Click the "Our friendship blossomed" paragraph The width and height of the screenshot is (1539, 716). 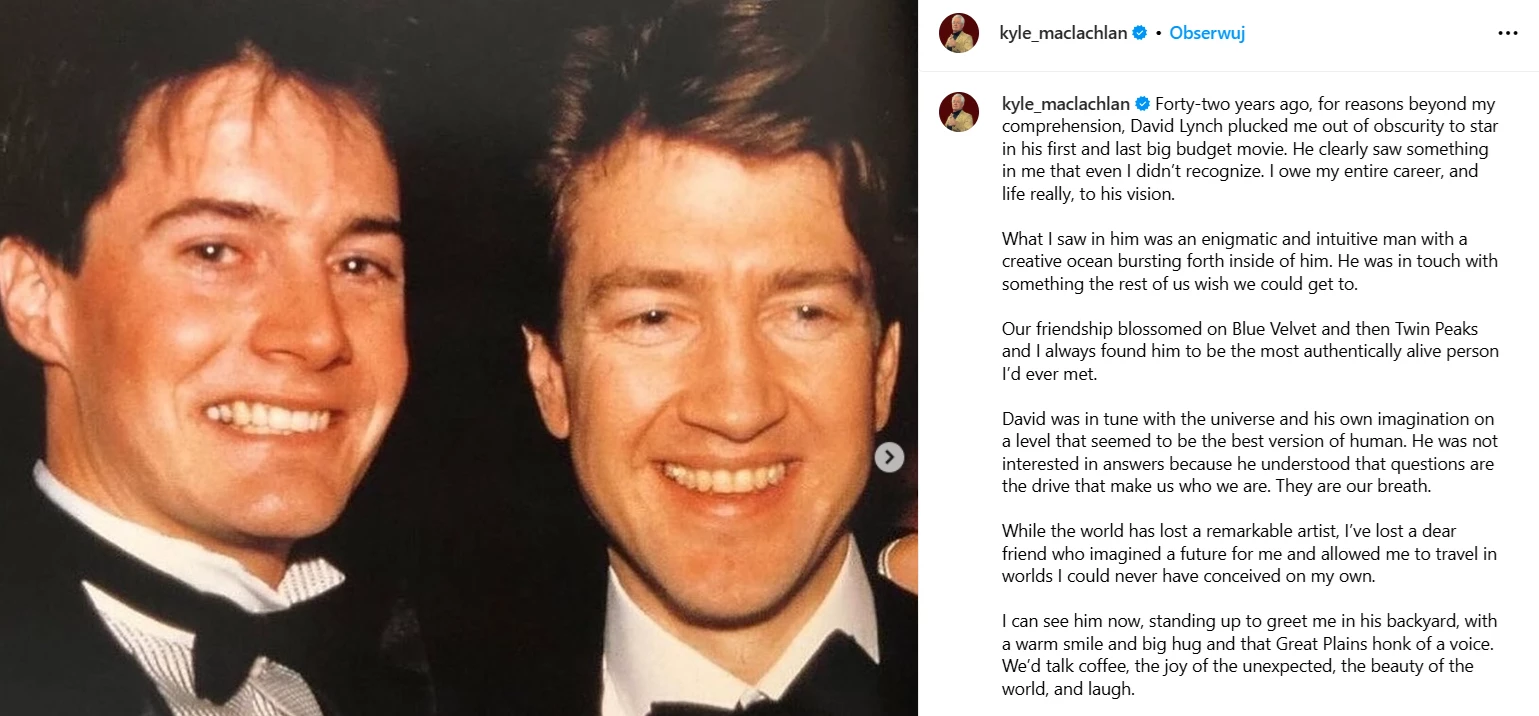[x=1250, y=352]
